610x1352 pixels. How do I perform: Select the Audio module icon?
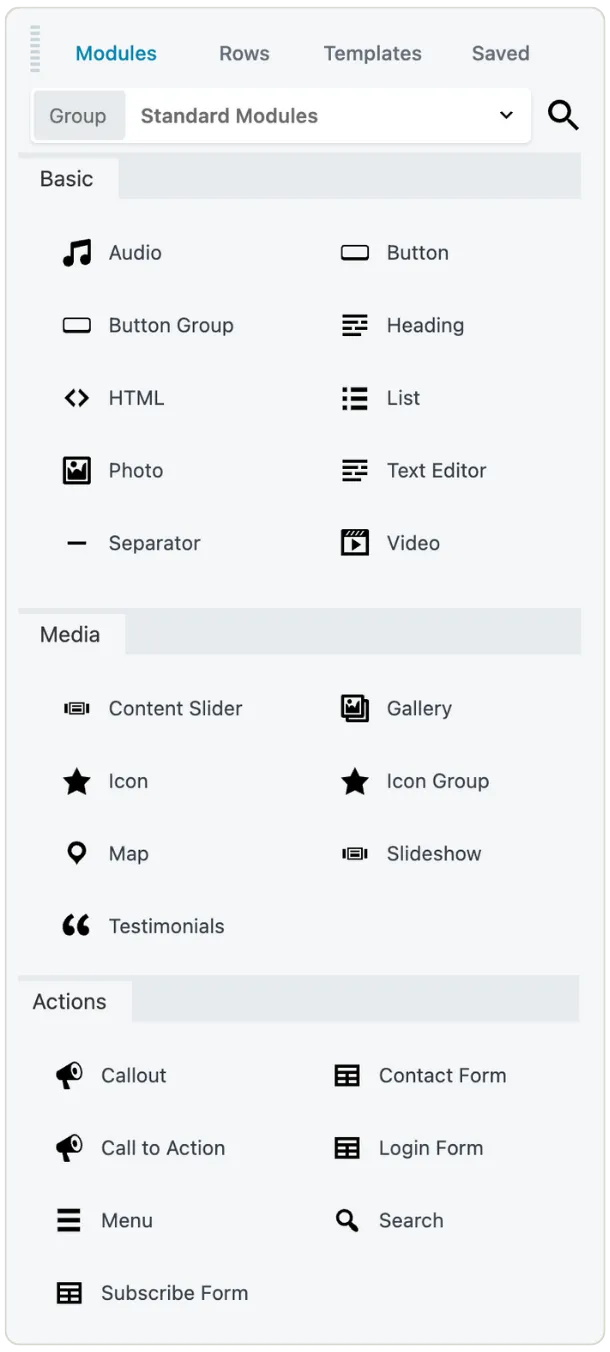coord(76,252)
